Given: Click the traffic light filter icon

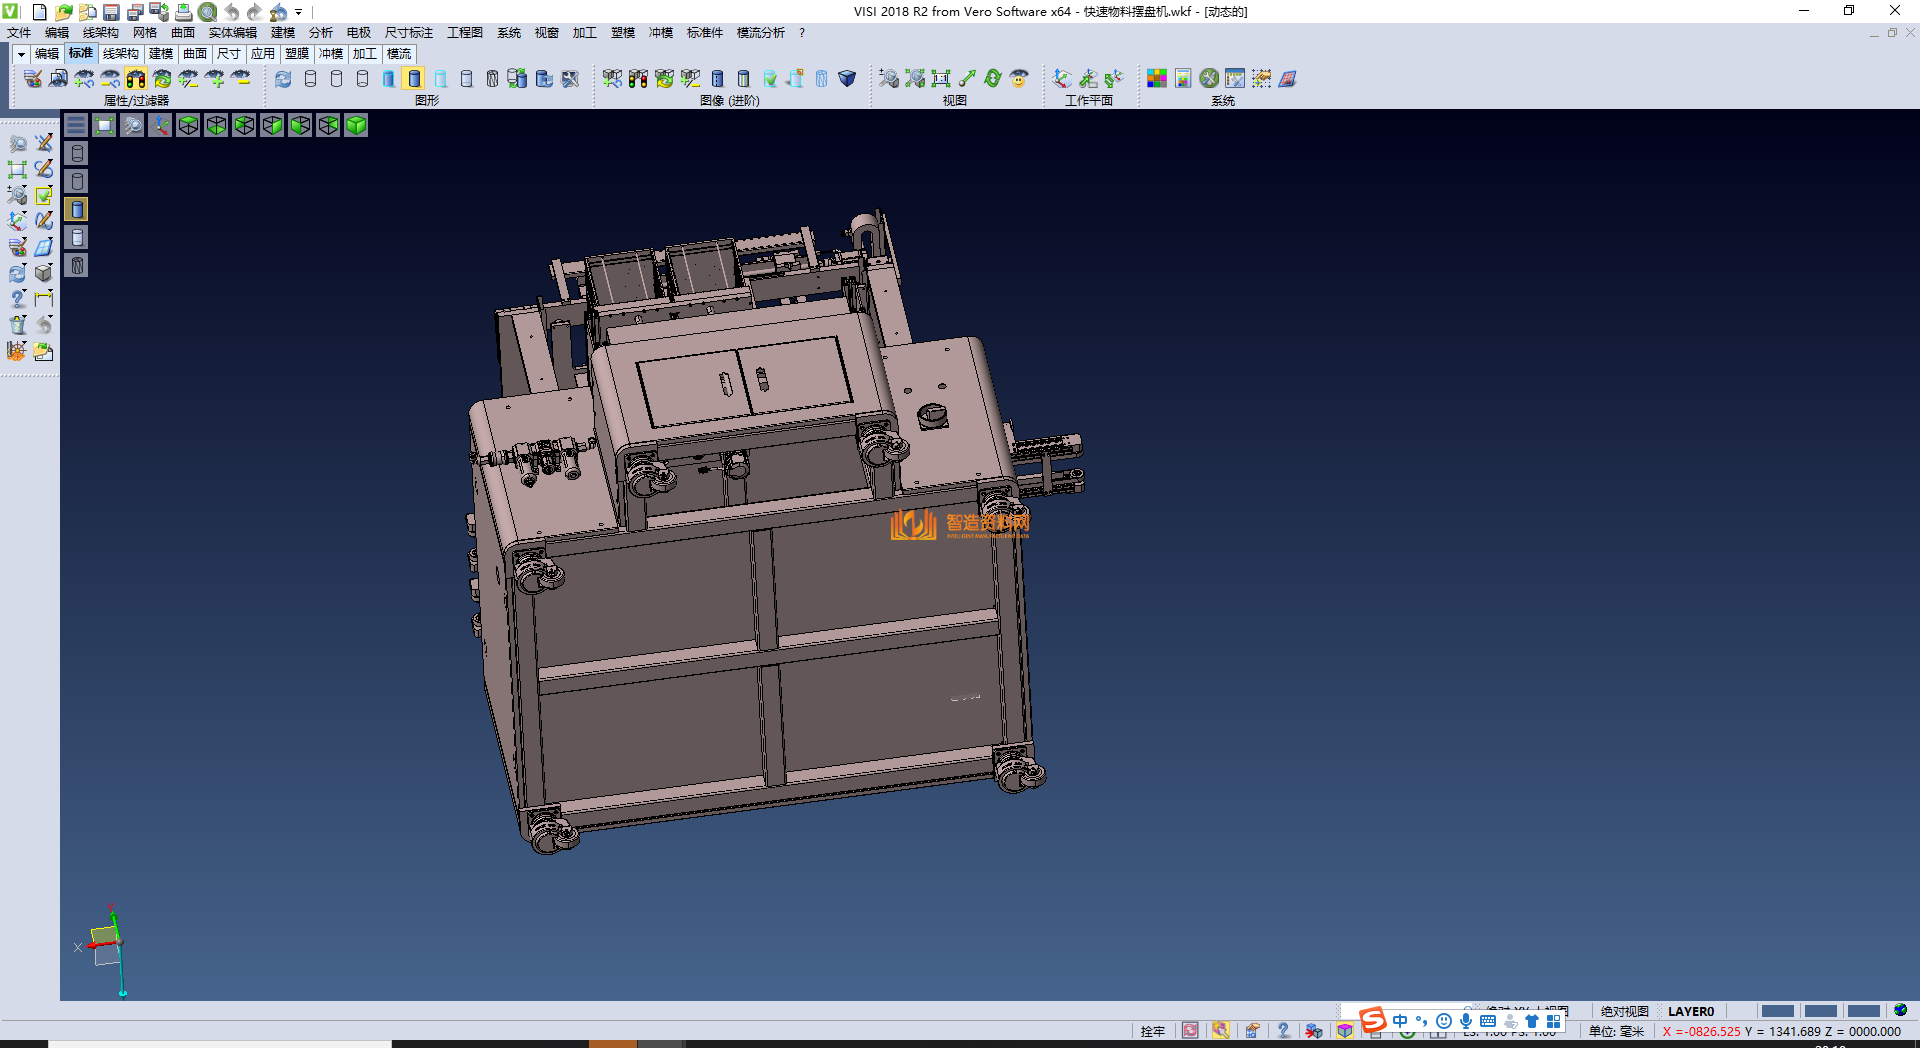Looking at the screenshot, I should (136, 79).
